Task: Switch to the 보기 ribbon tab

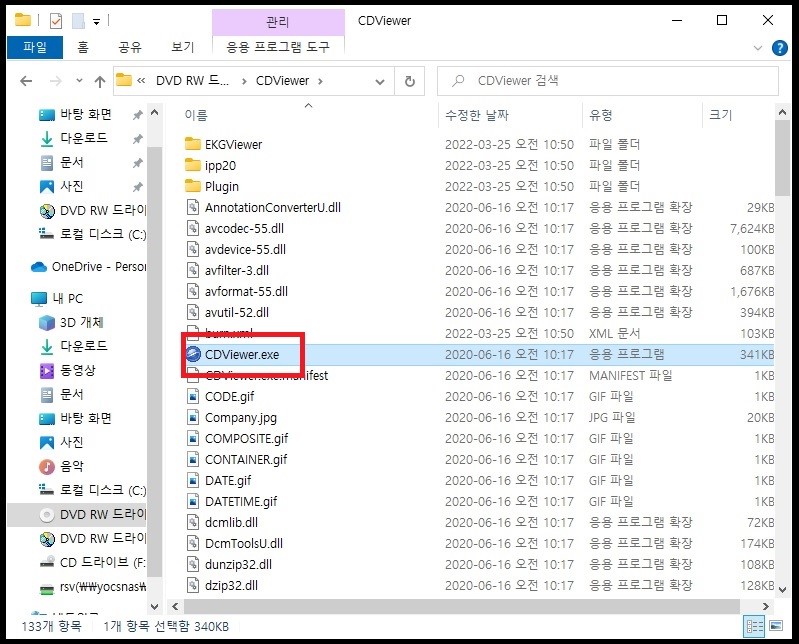Action: pos(182,46)
